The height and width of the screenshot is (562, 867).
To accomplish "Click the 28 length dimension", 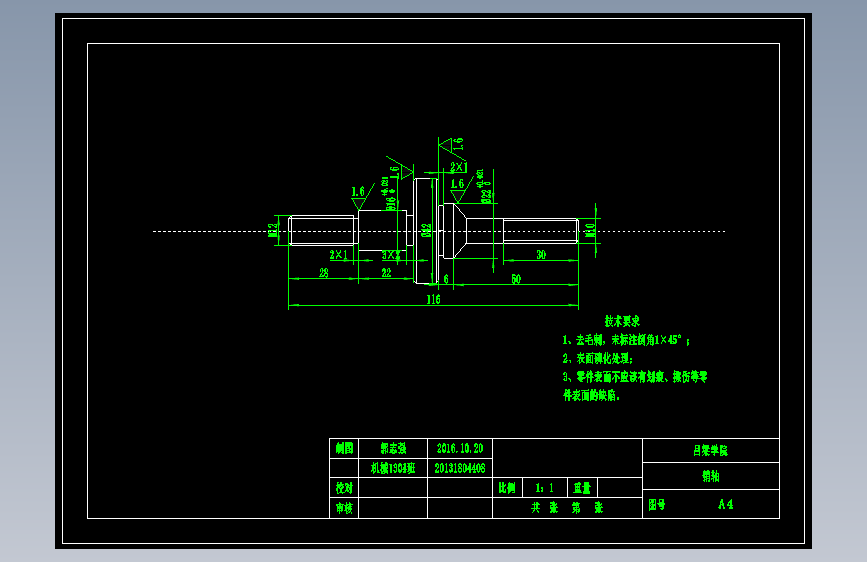I will tap(323, 273).
